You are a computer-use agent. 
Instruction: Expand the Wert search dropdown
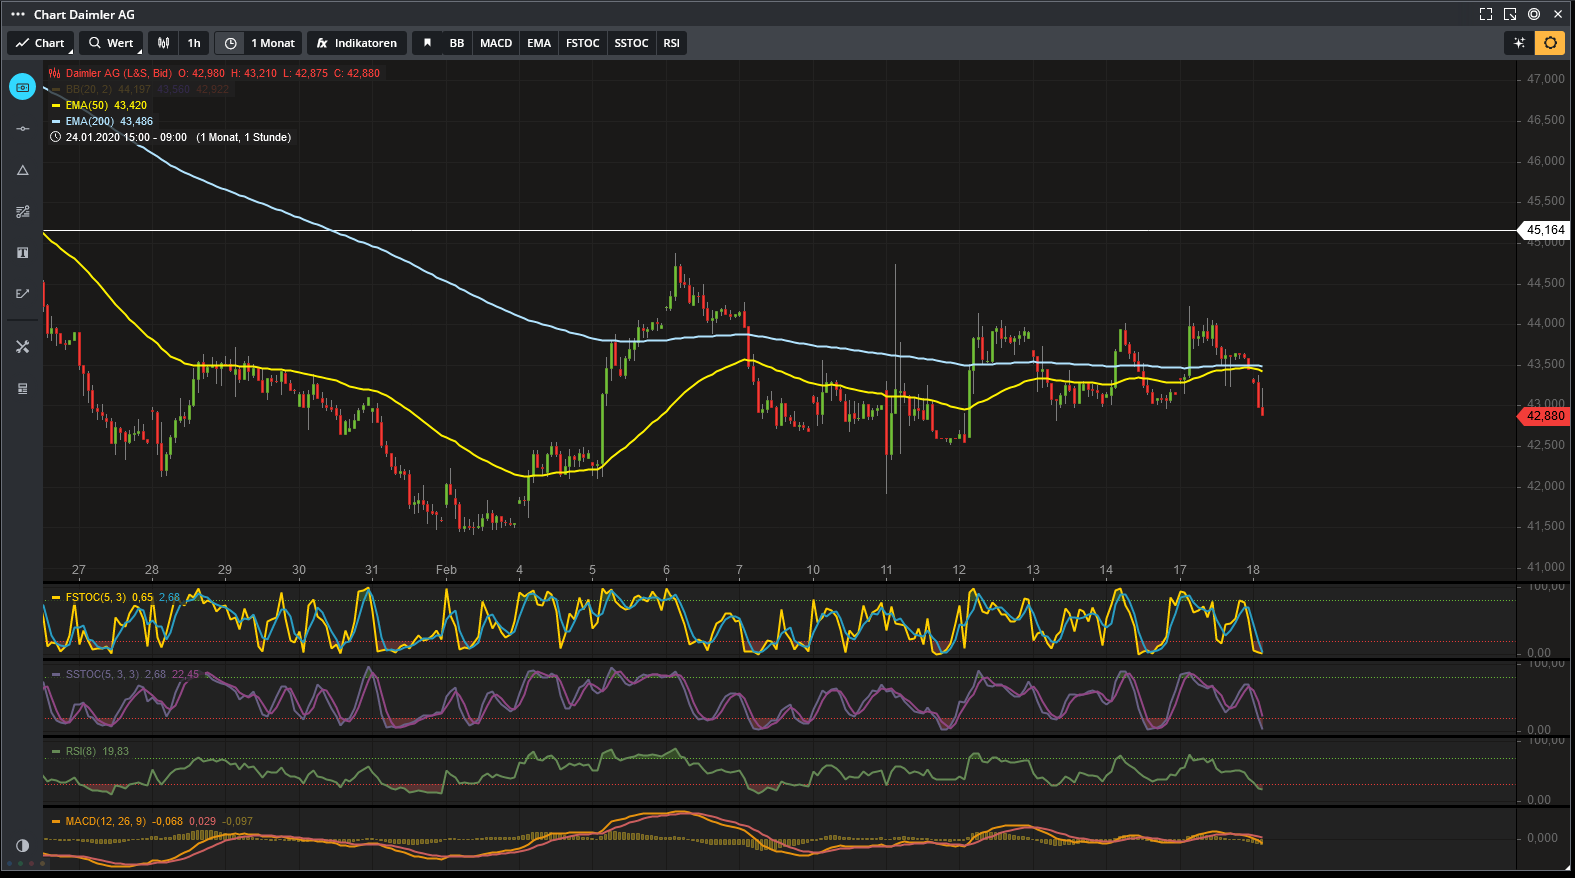click(x=111, y=43)
